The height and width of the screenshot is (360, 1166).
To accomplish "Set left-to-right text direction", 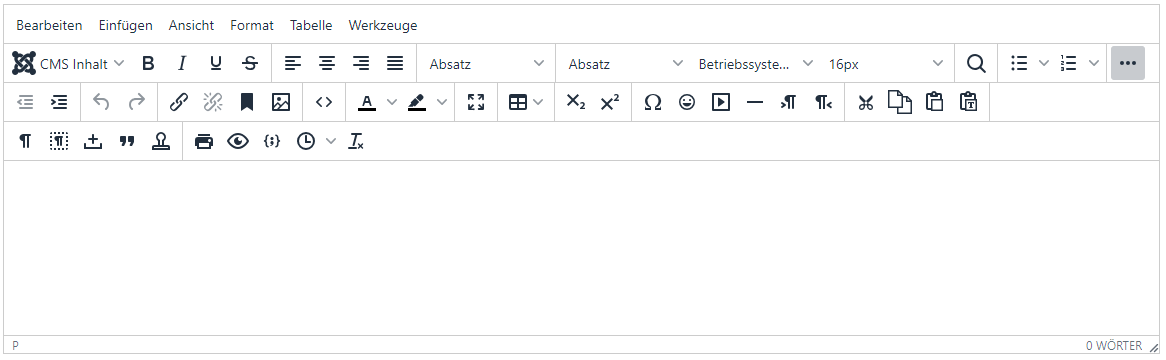I will point(788,103).
